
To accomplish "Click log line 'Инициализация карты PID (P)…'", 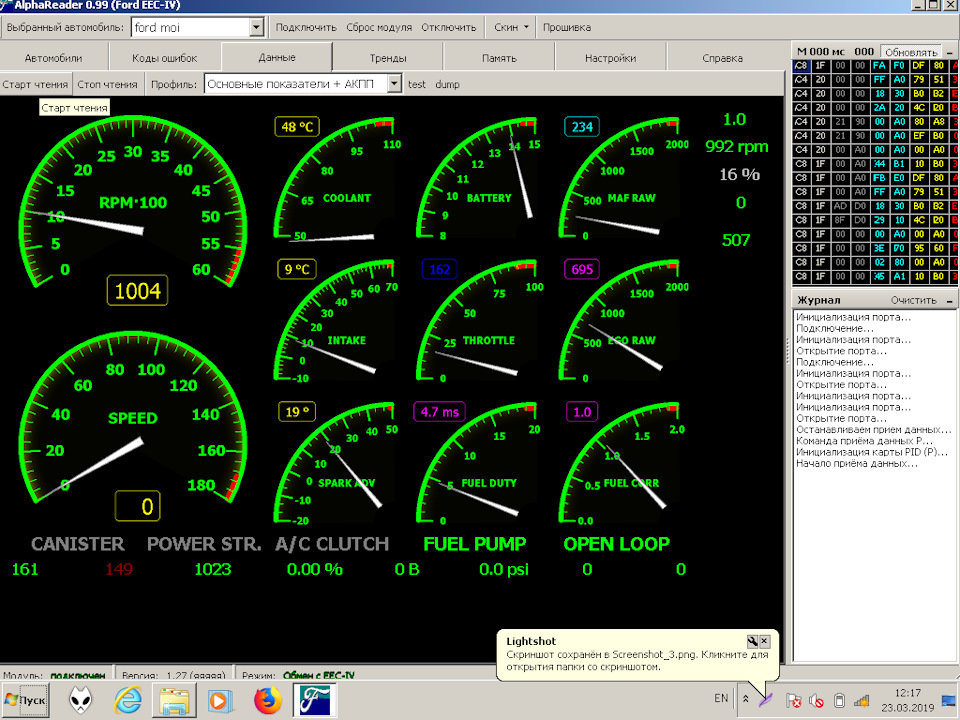I will pos(871,452).
